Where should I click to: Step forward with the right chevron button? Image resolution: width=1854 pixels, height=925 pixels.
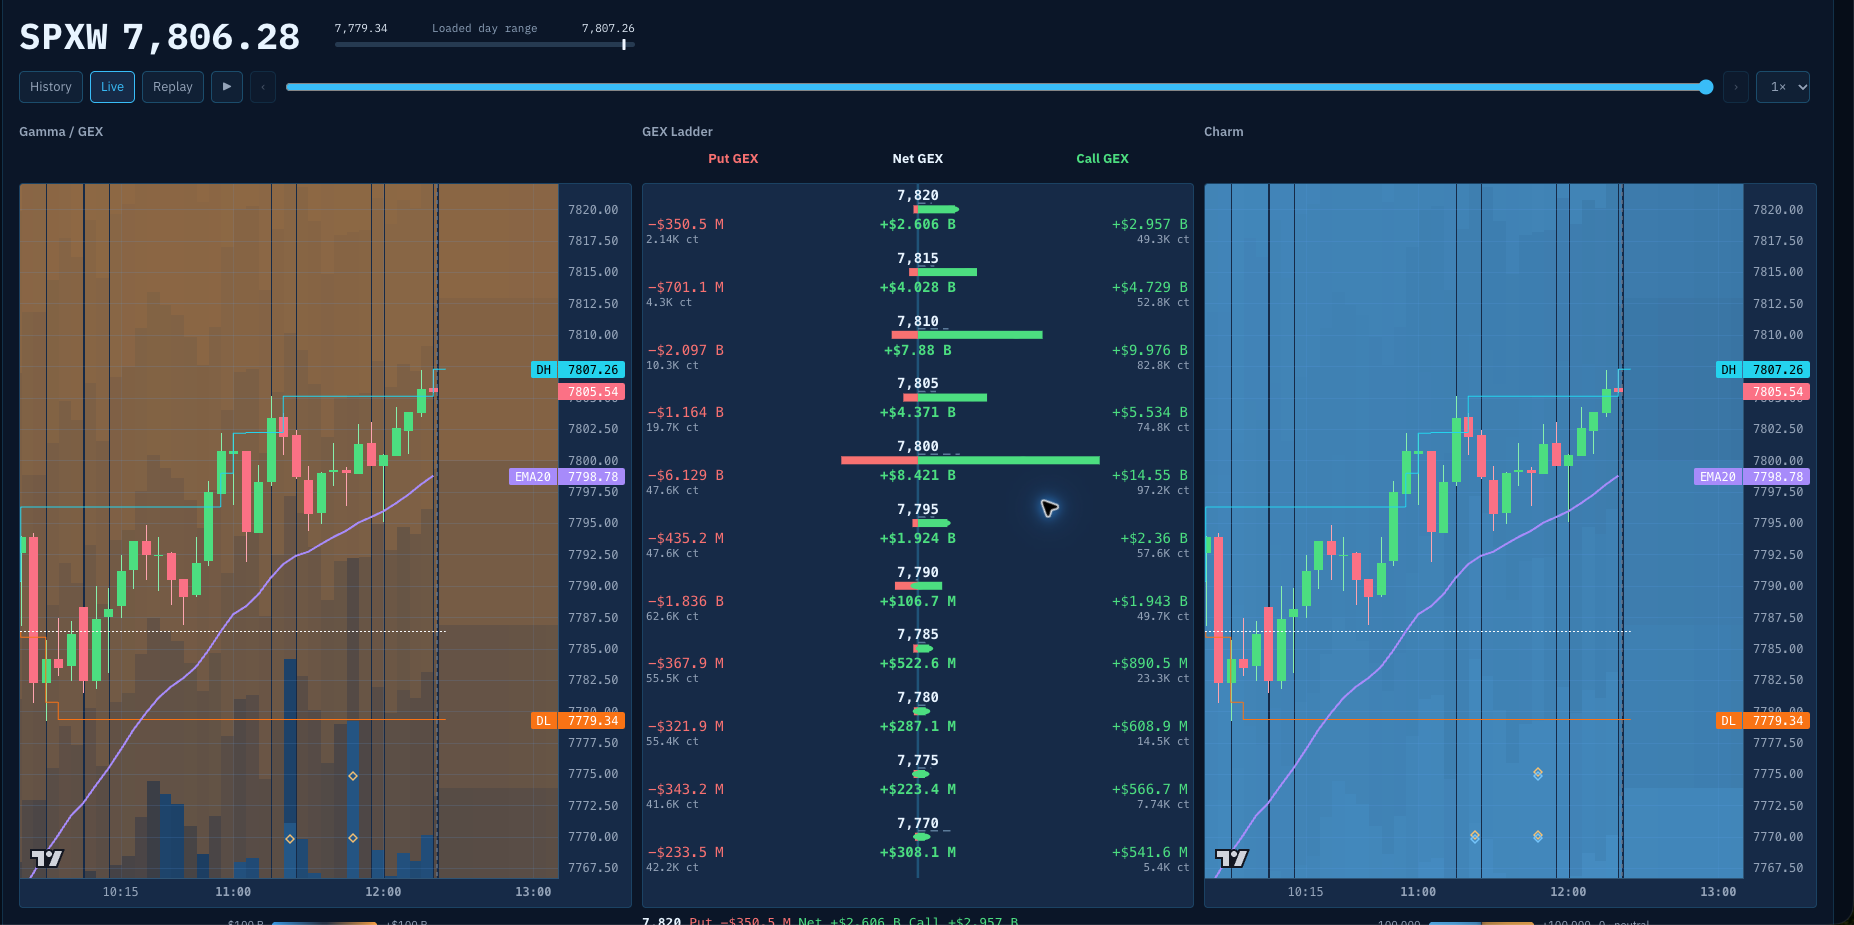pyautogui.click(x=1736, y=87)
